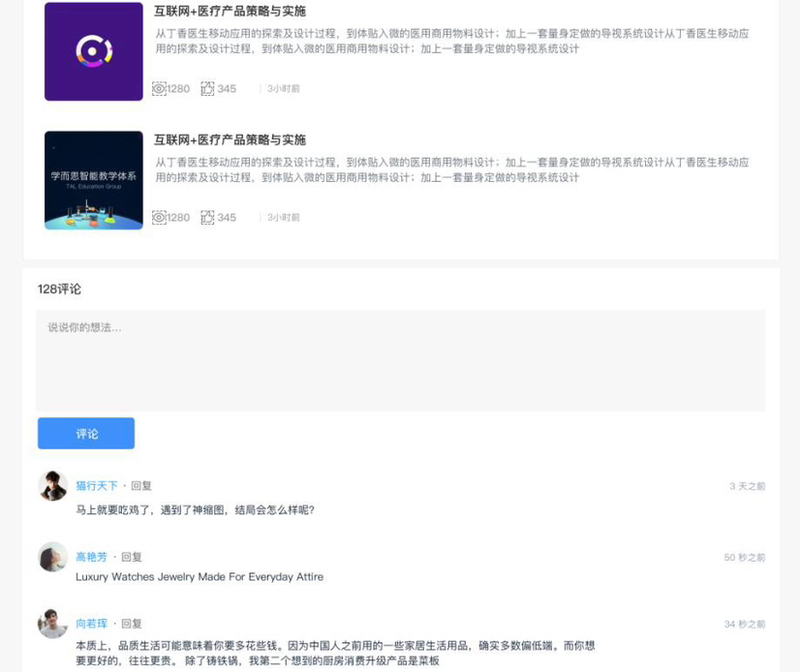Click the description text of the 学而思 article
The height and width of the screenshot is (672, 800).
click(452, 169)
